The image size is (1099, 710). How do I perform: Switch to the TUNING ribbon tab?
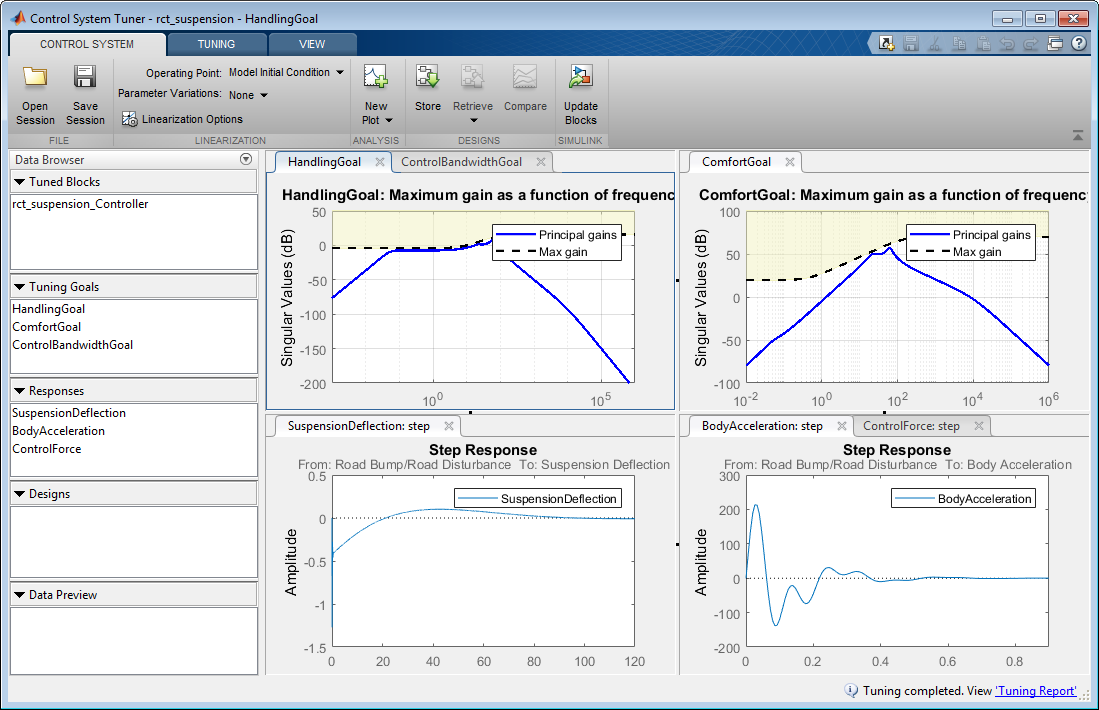[x=216, y=44]
